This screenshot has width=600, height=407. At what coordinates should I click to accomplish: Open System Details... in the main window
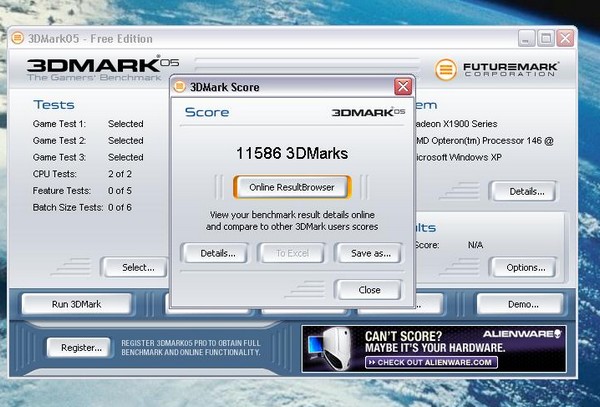(x=524, y=191)
